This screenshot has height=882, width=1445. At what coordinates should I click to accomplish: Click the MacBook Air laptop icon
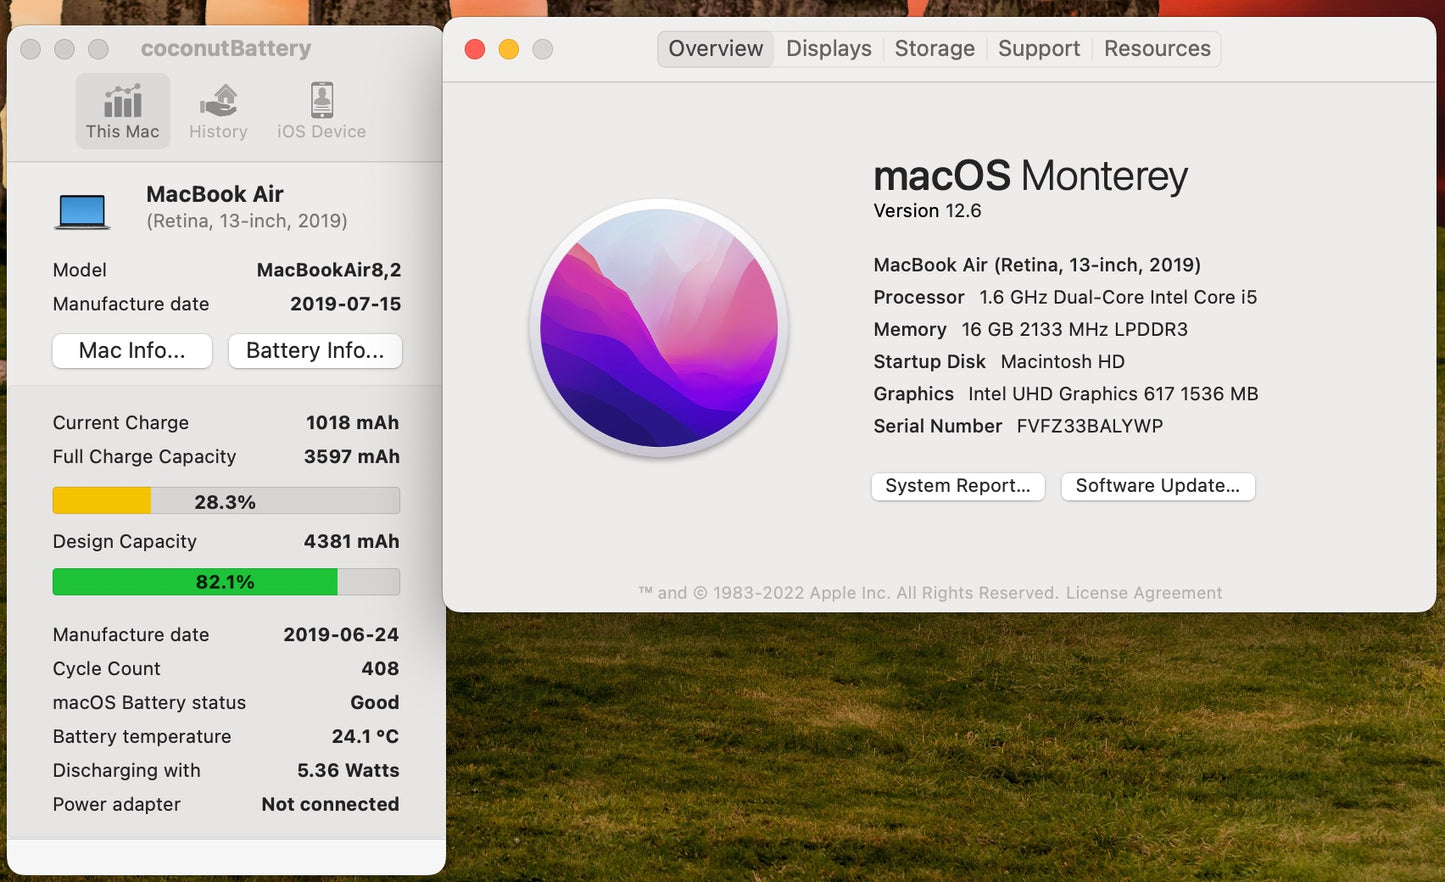(82, 211)
